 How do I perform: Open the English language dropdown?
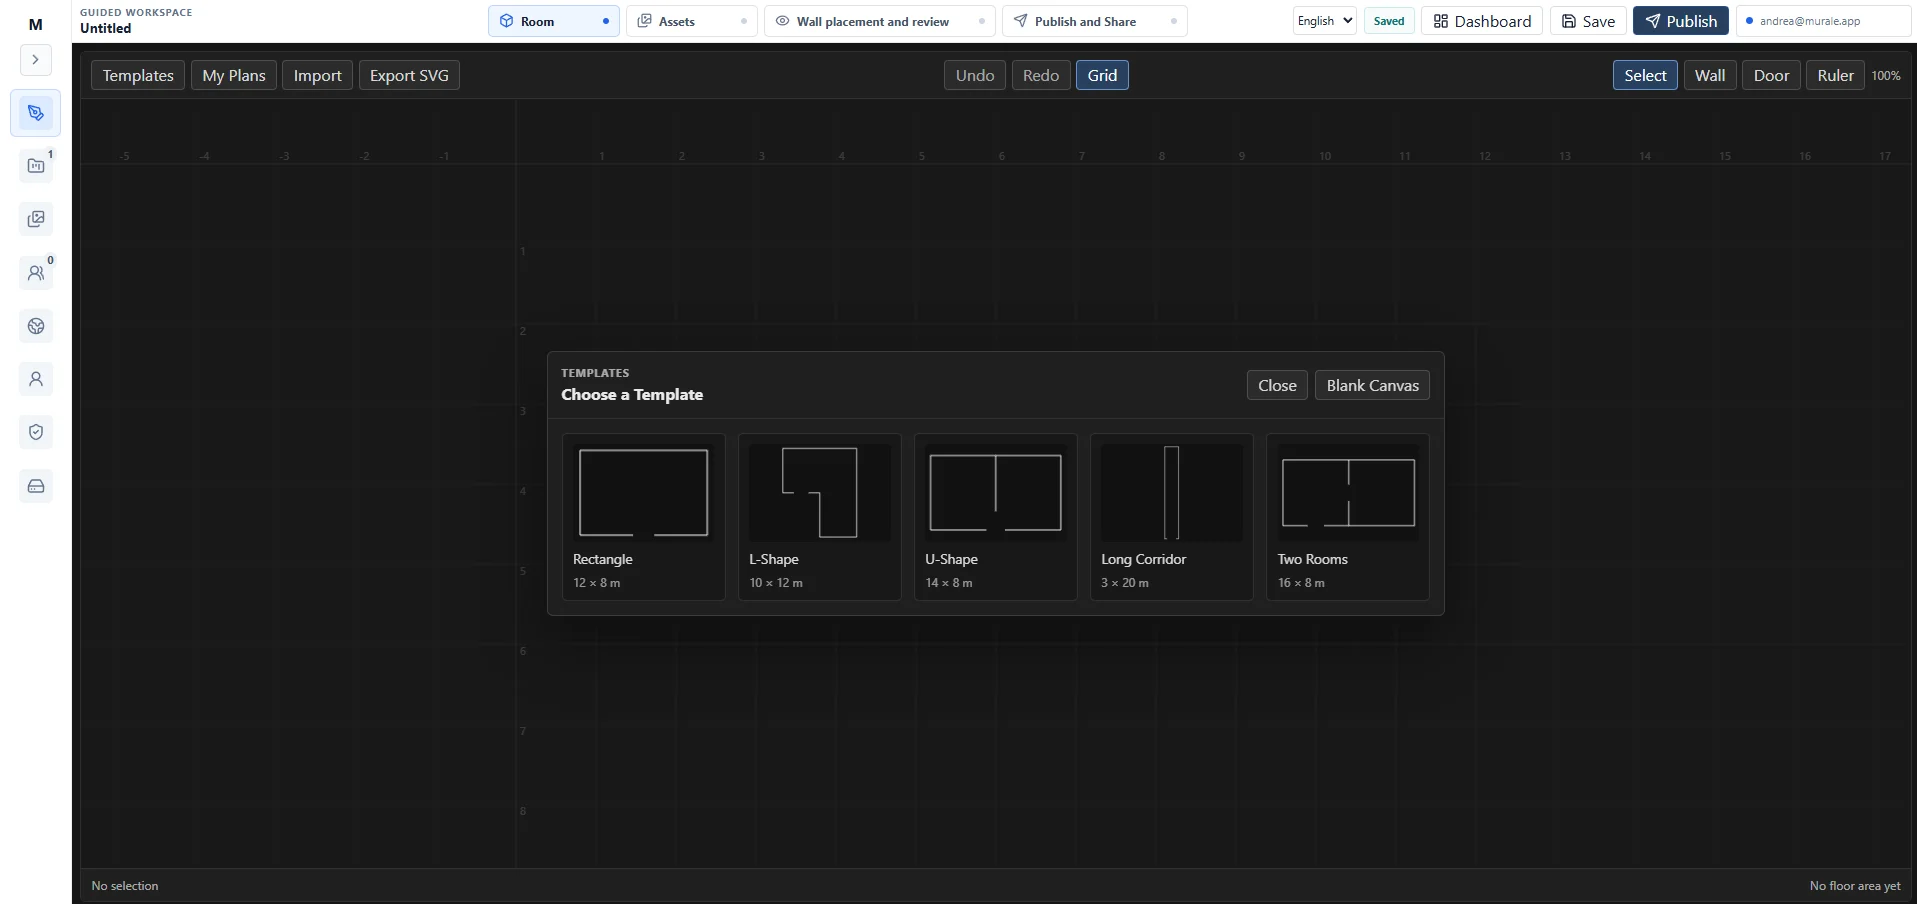(x=1325, y=21)
